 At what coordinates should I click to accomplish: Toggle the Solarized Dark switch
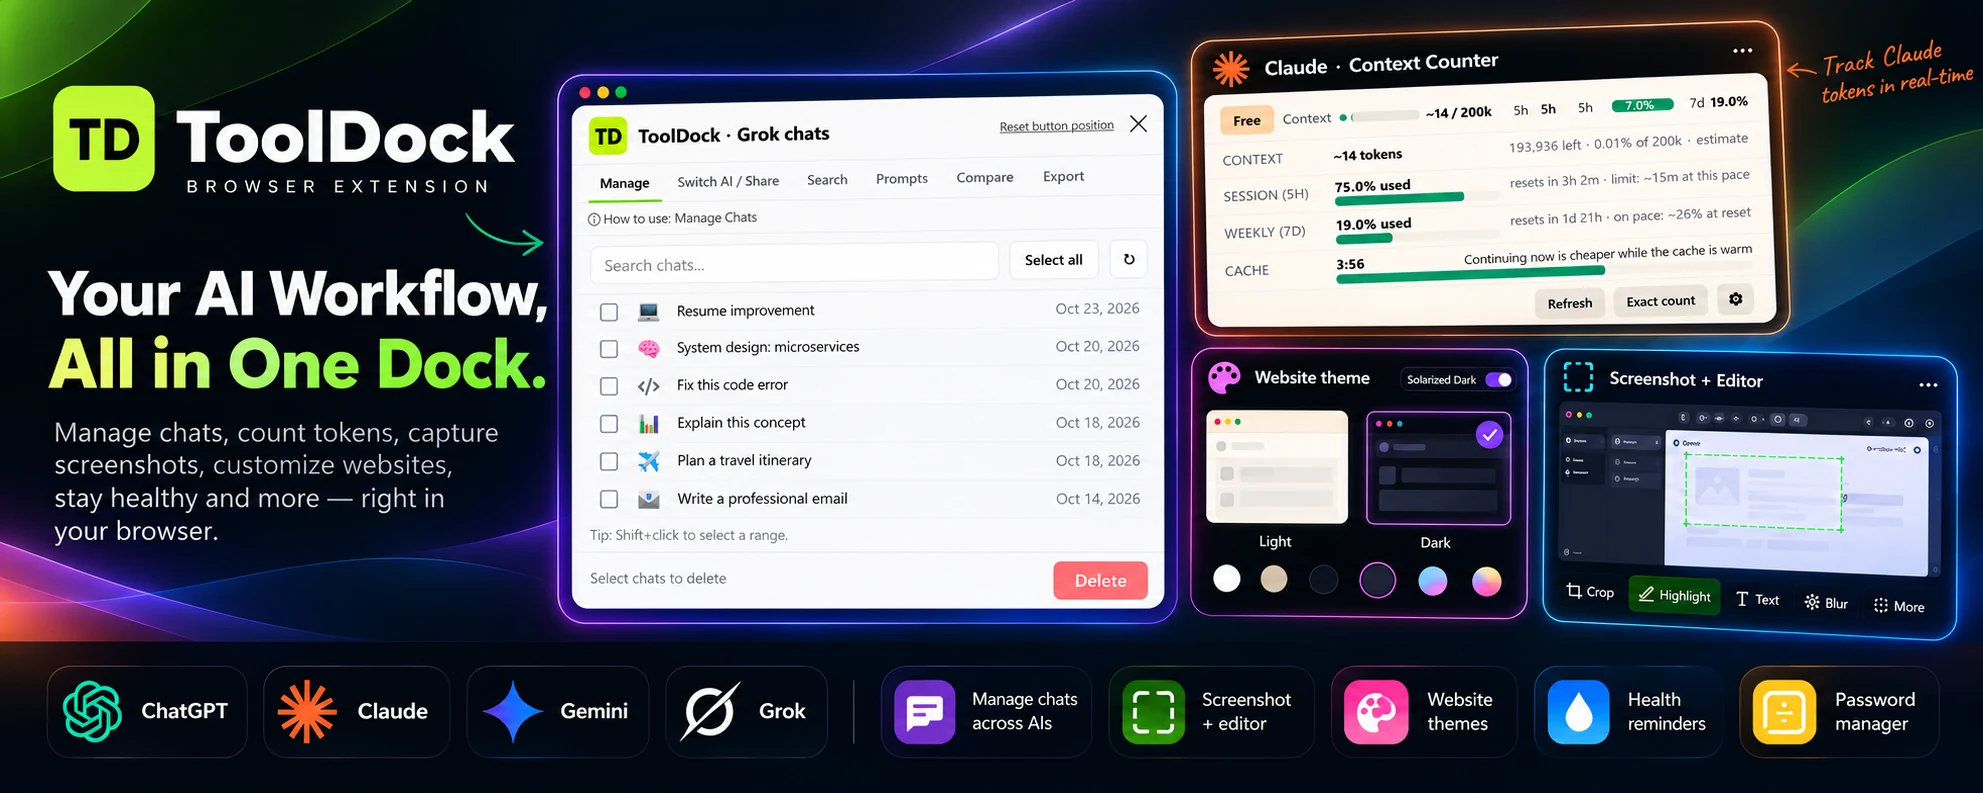(x=1498, y=380)
